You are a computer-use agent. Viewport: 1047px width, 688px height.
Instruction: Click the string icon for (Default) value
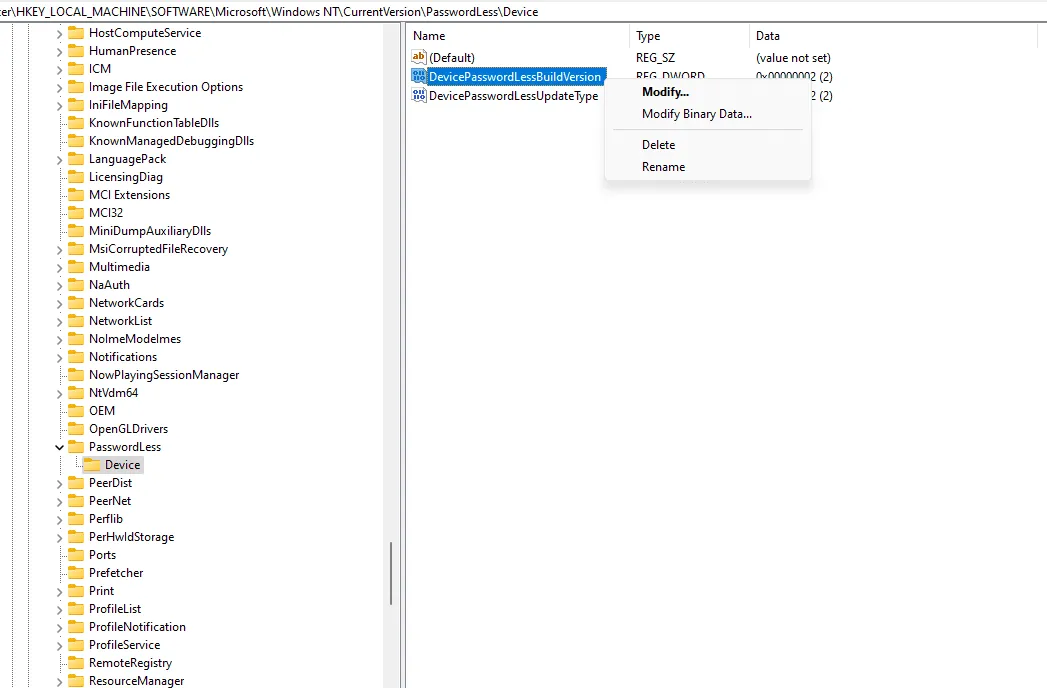(419, 57)
